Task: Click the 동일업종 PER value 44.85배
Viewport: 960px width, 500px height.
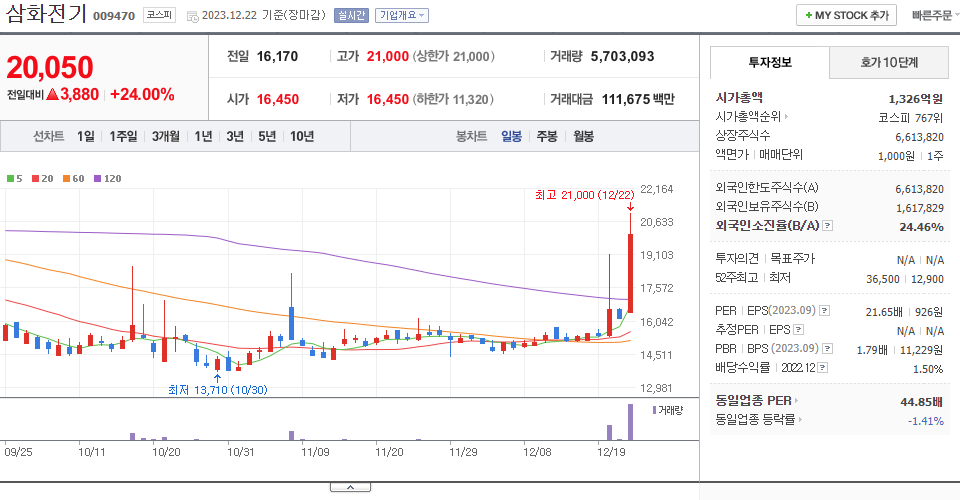Action: [921, 402]
